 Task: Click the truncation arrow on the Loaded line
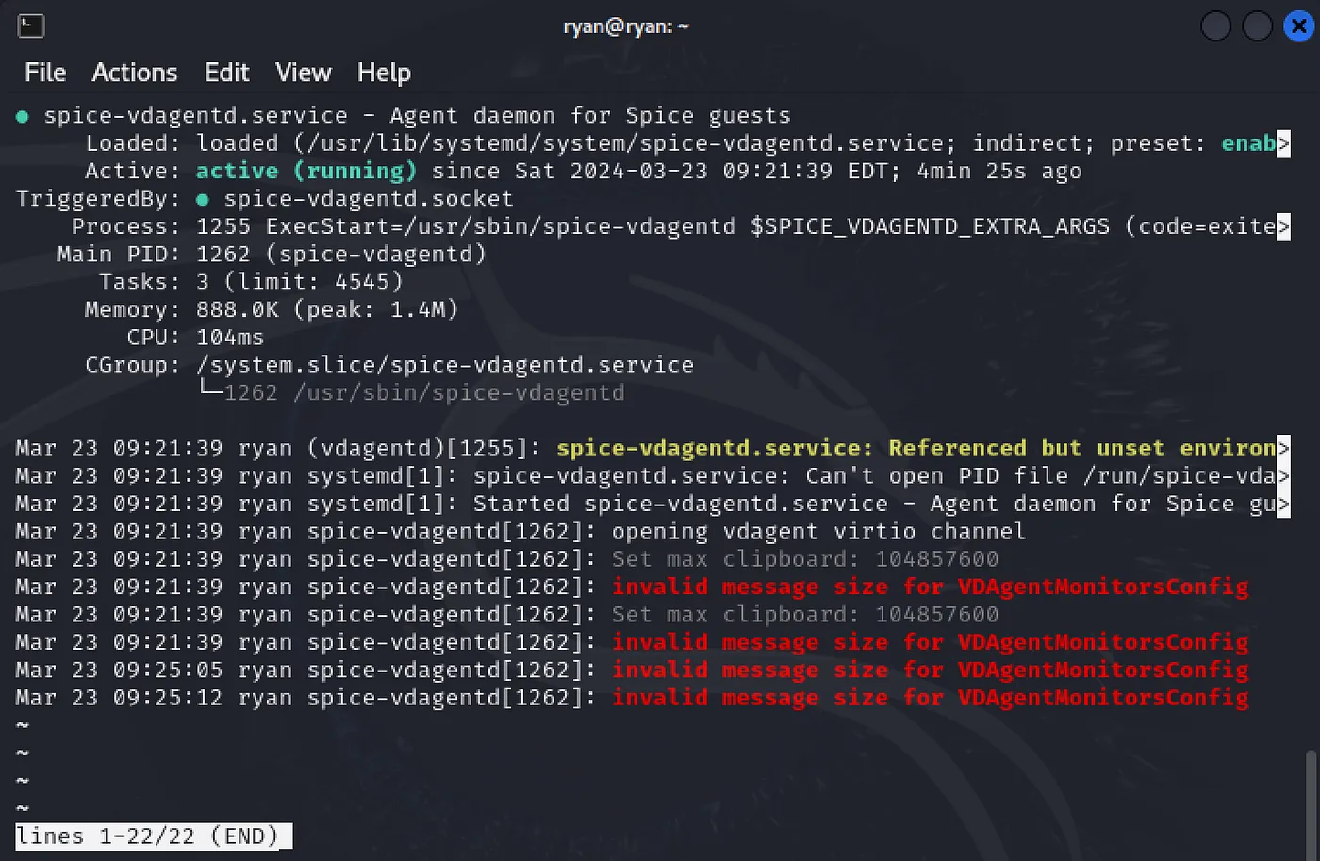[1283, 143]
